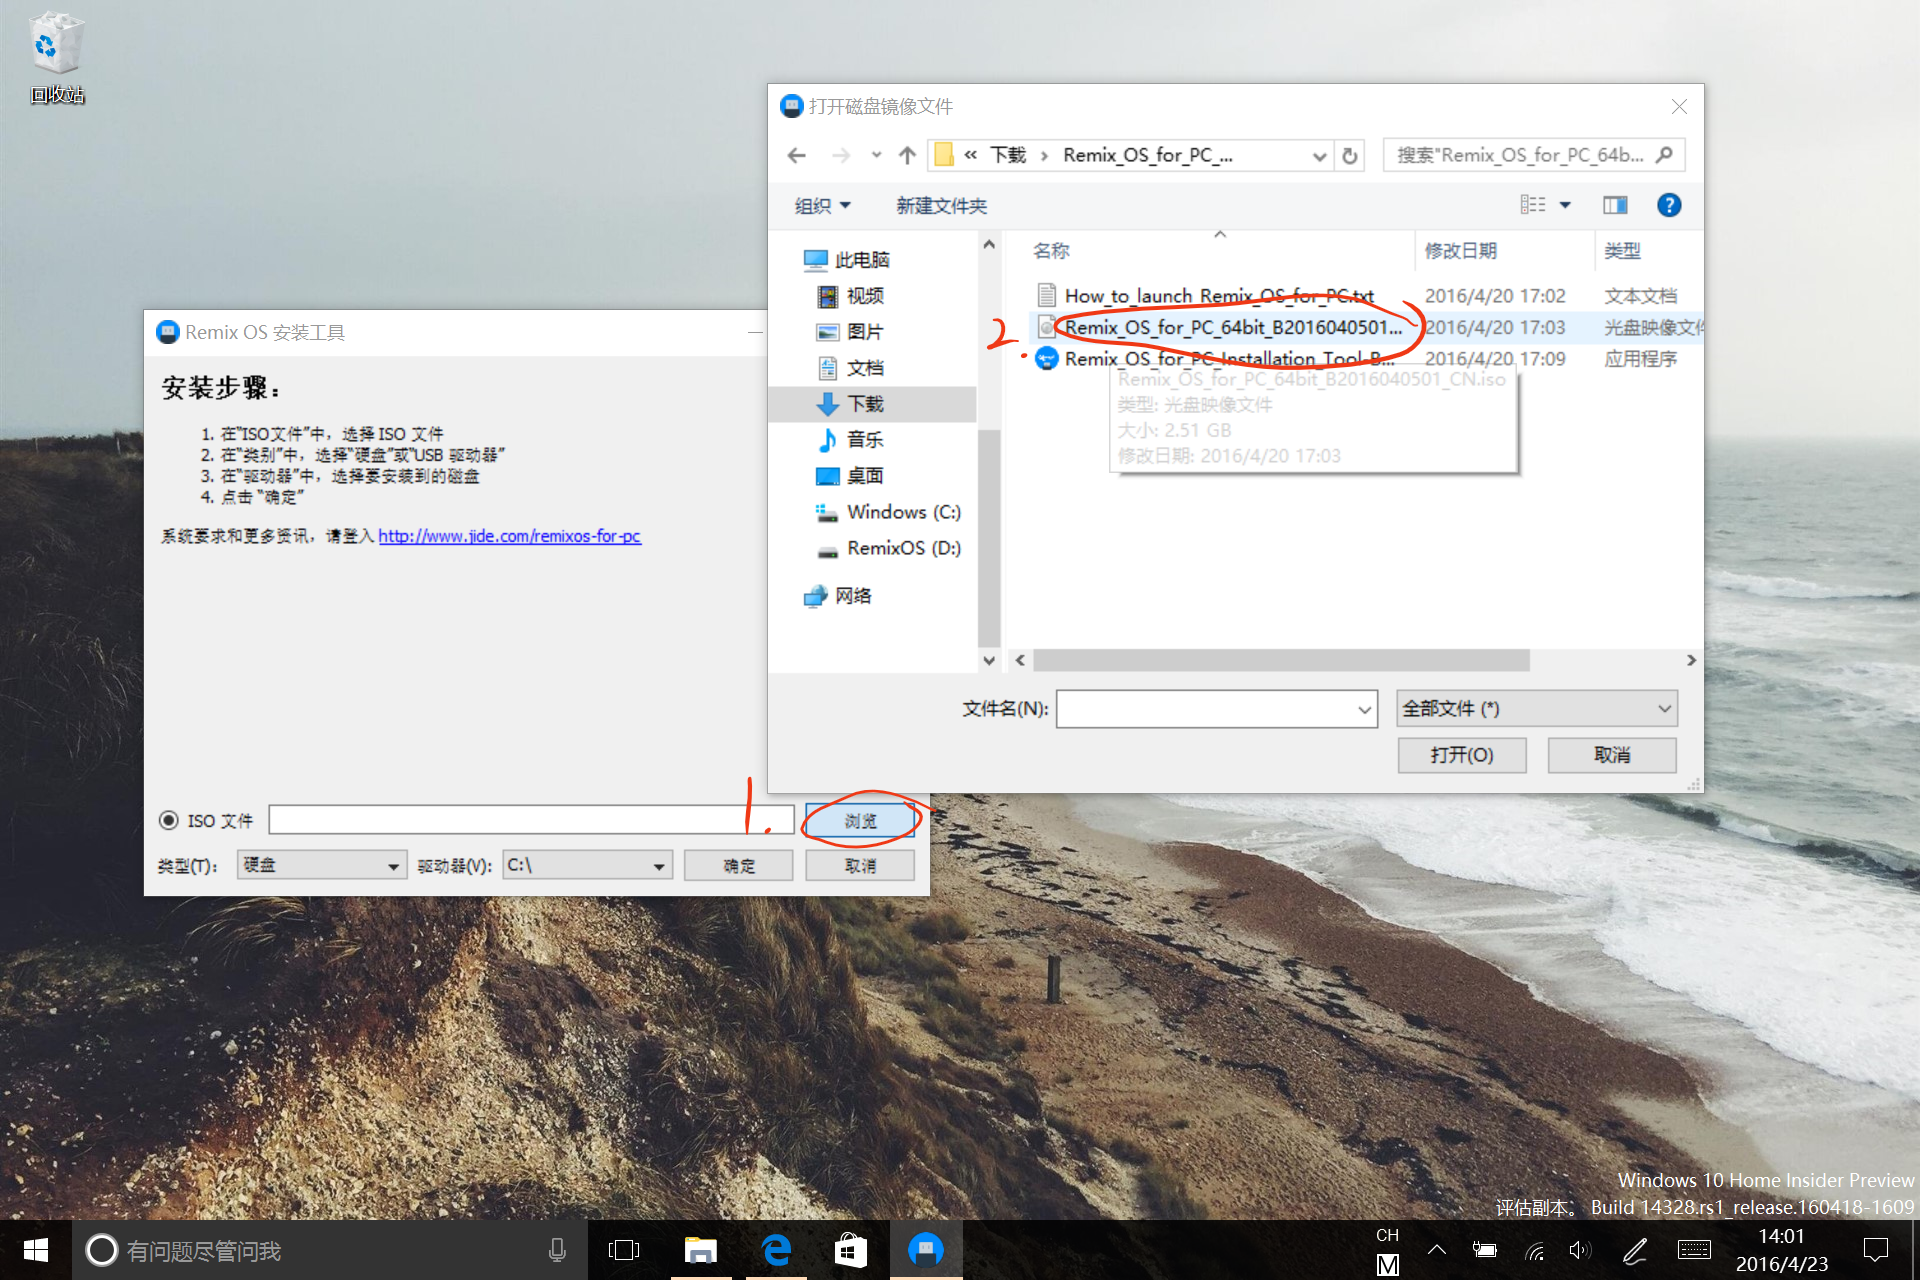Toggle the preview pane icon

[x=1615, y=205]
